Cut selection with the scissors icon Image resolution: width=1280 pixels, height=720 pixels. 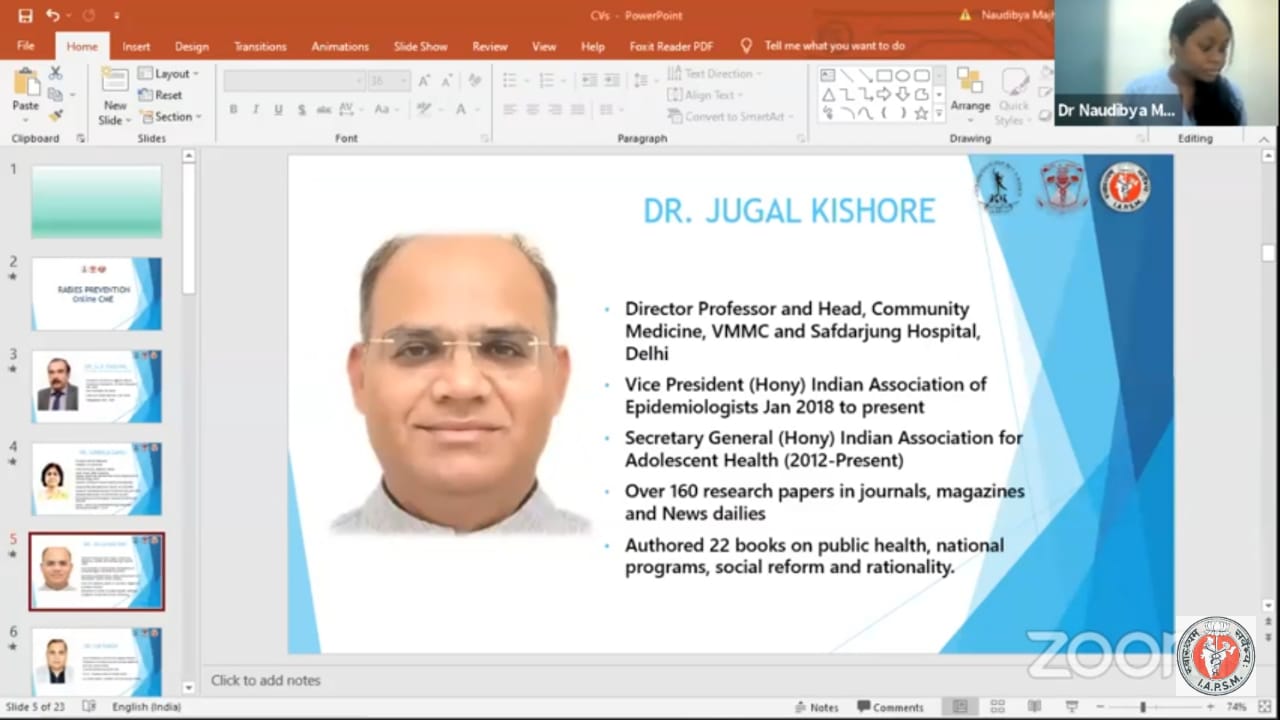tap(55, 73)
